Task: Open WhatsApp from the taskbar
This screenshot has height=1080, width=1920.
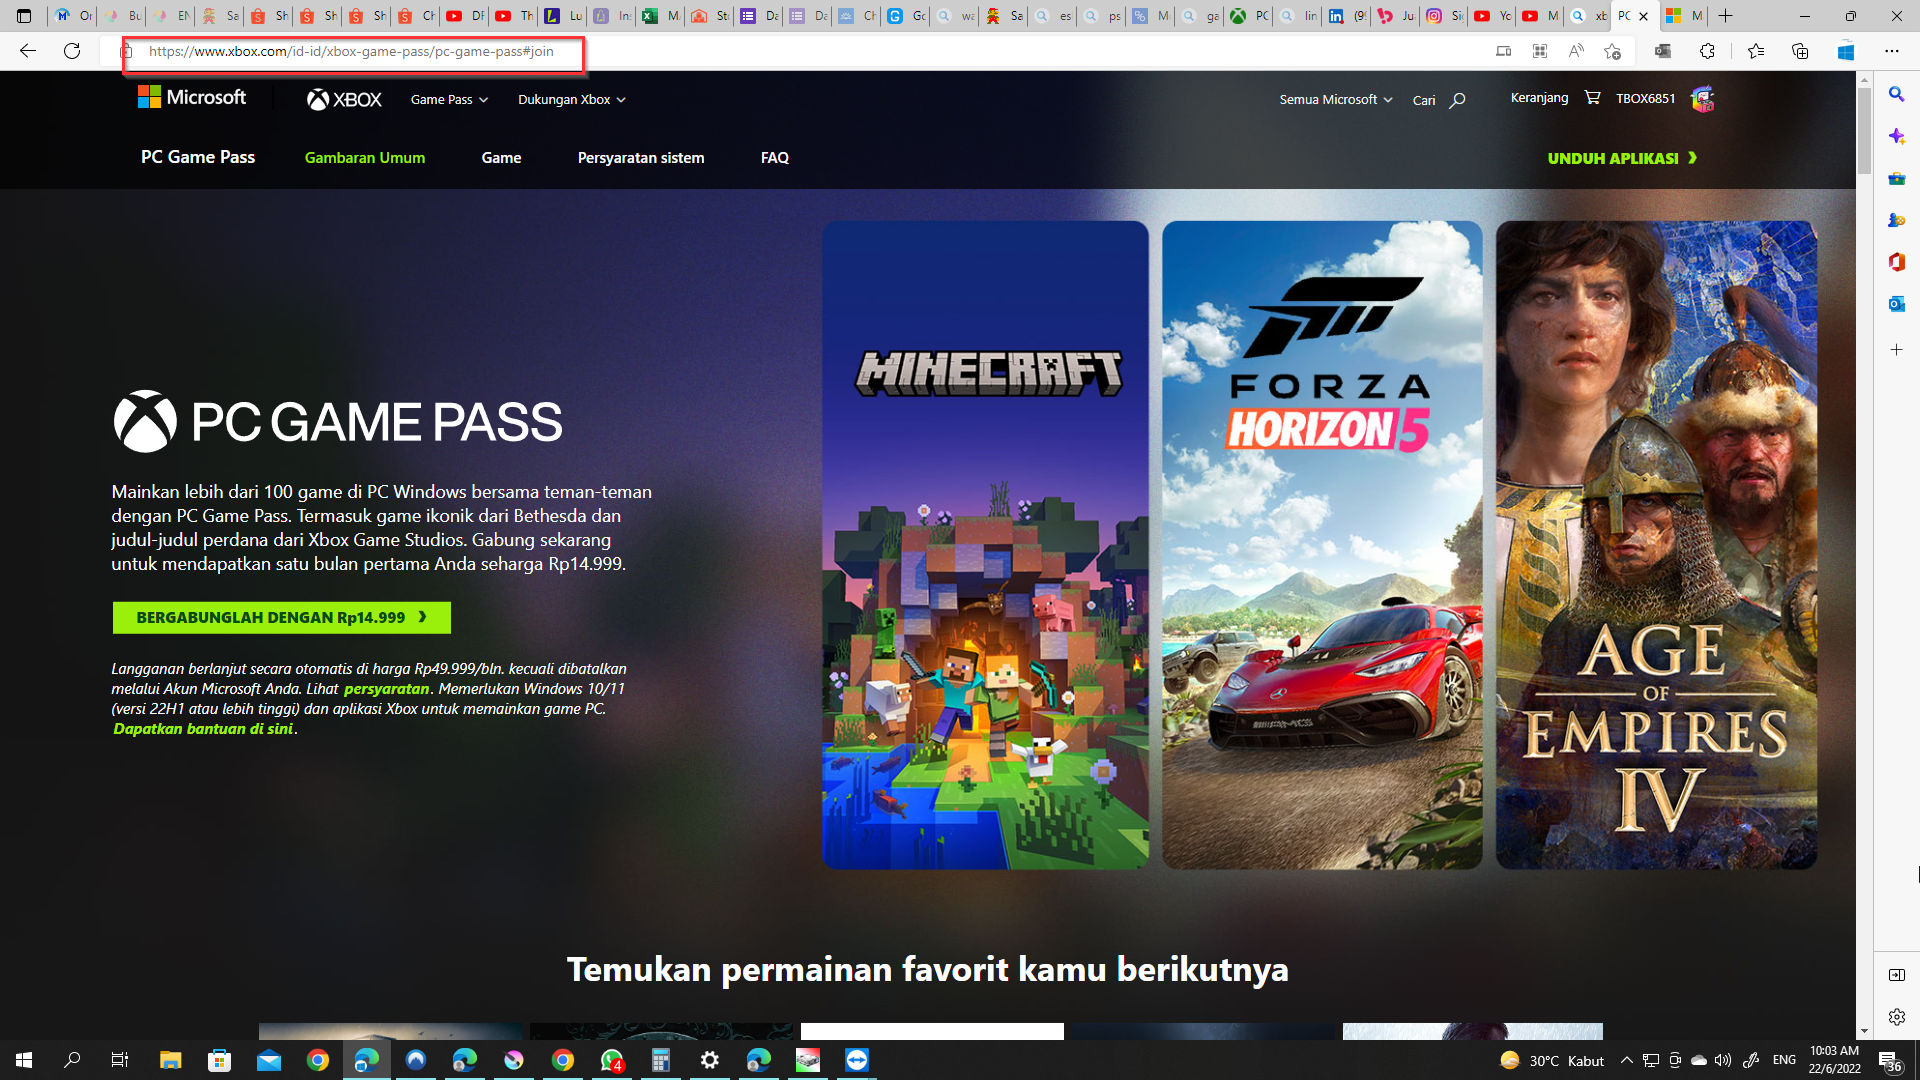Action: 612,1060
